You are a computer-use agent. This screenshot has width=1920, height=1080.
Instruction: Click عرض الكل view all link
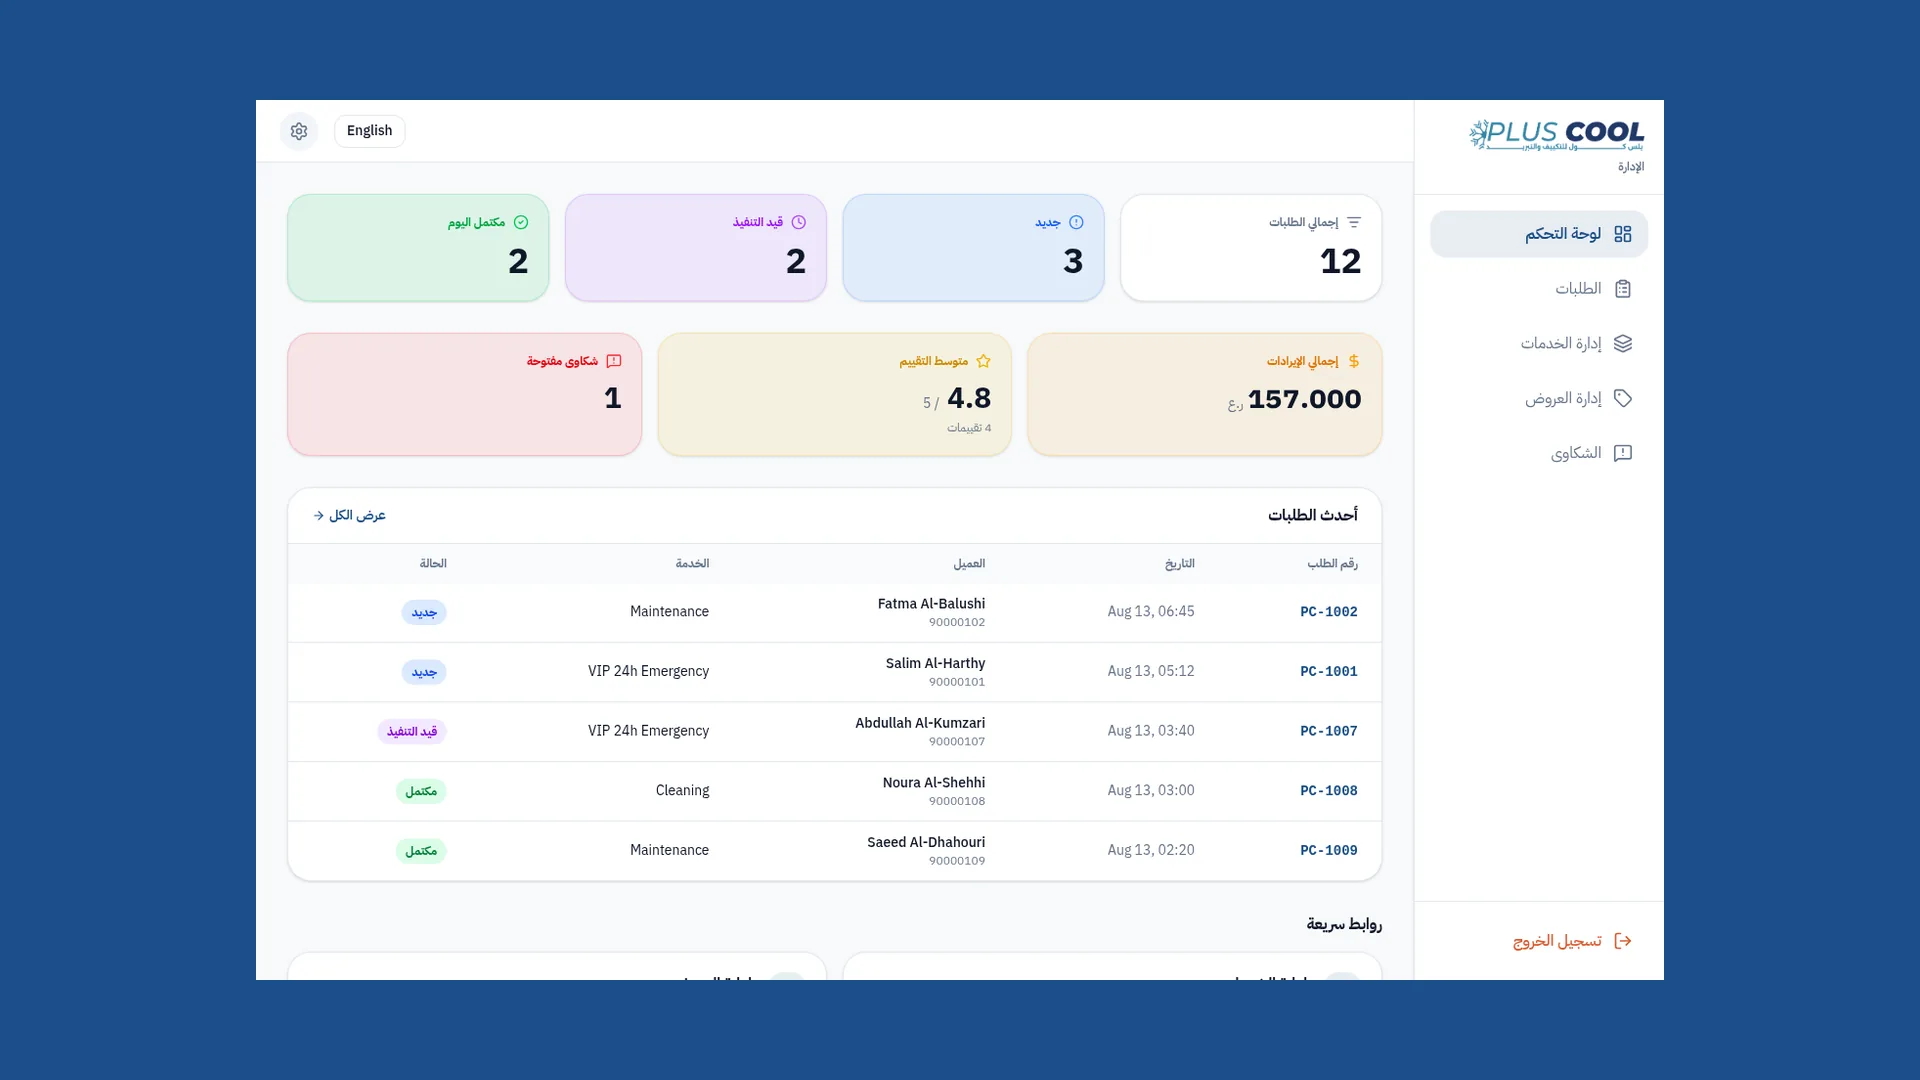(349, 515)
